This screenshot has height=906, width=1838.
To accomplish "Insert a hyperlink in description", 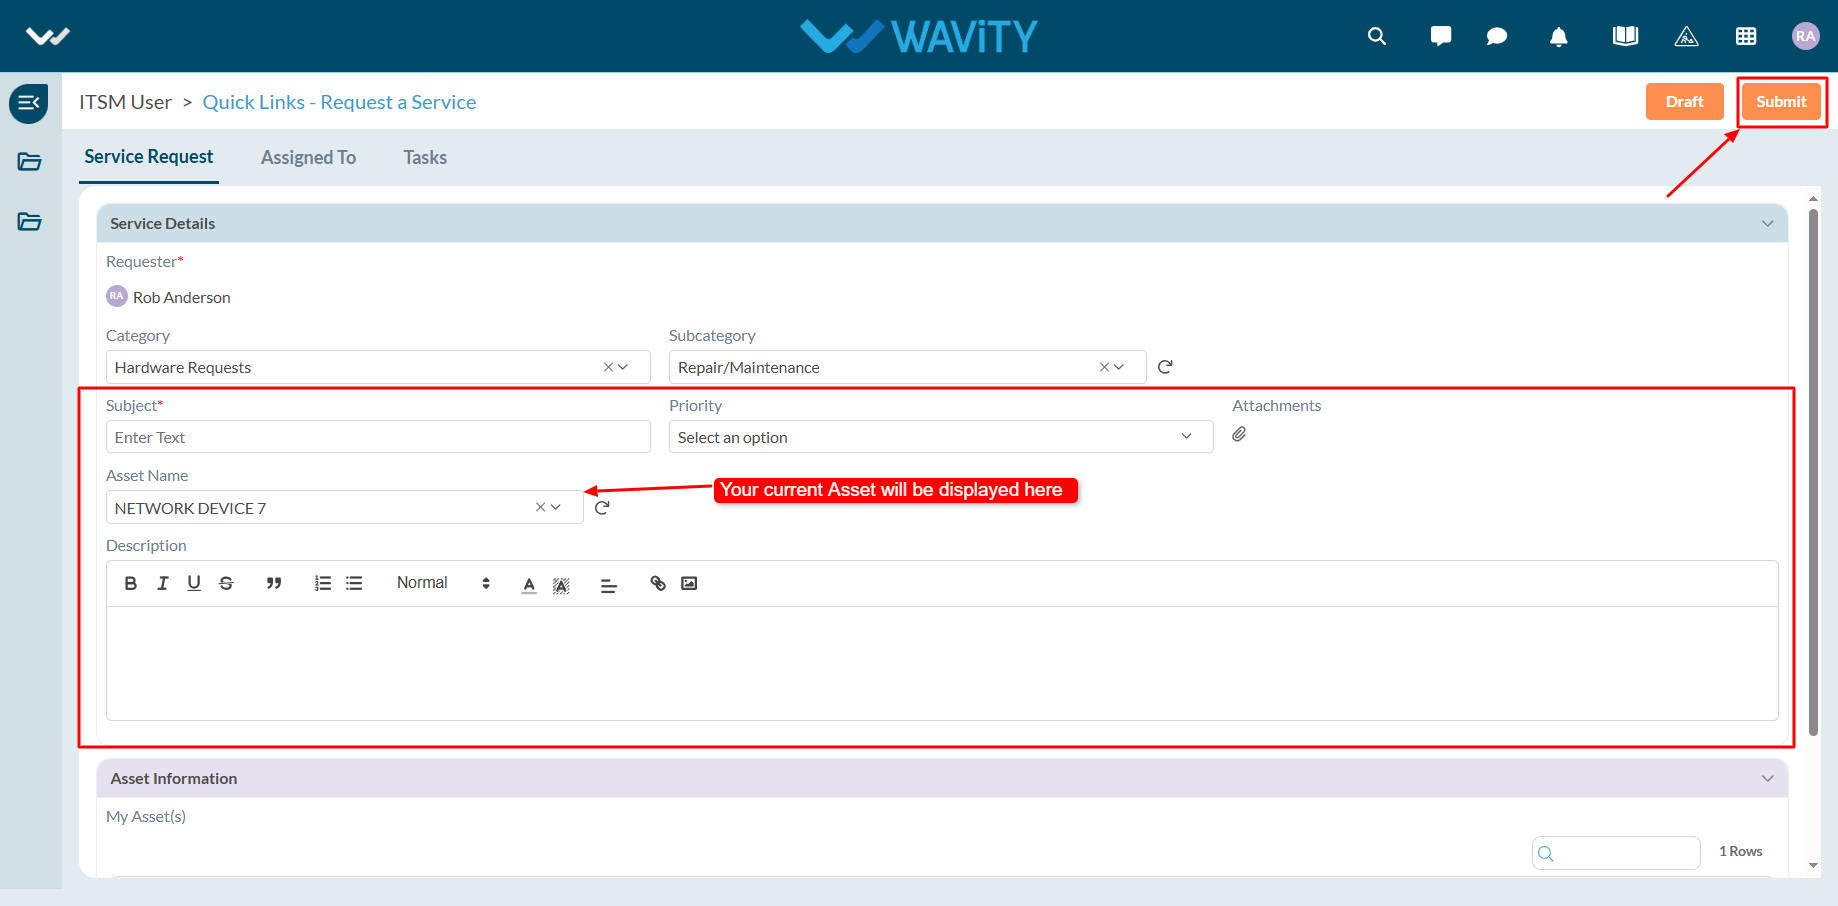I will coord(657,583).
